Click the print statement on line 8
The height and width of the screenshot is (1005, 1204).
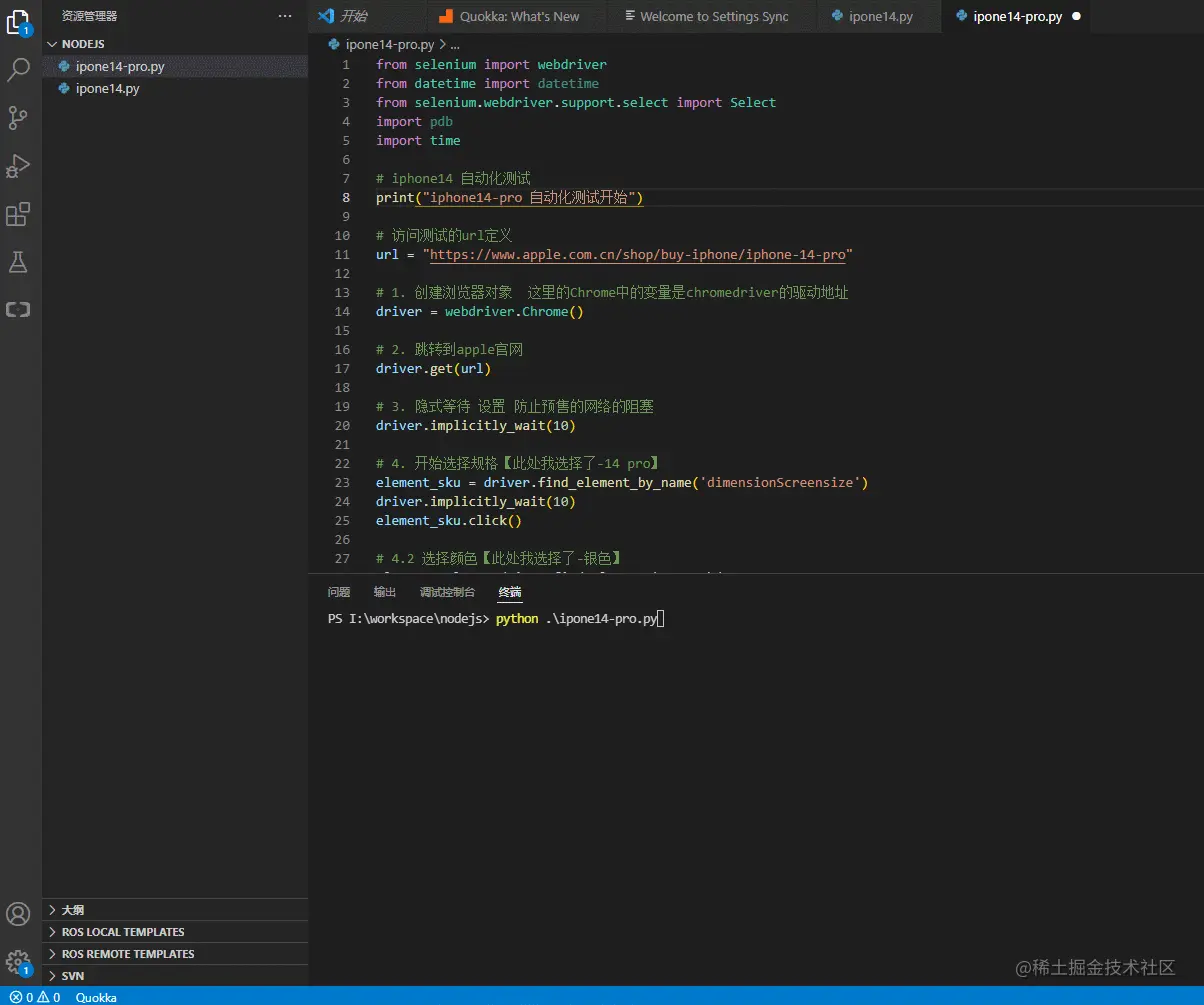pos(510,198)
